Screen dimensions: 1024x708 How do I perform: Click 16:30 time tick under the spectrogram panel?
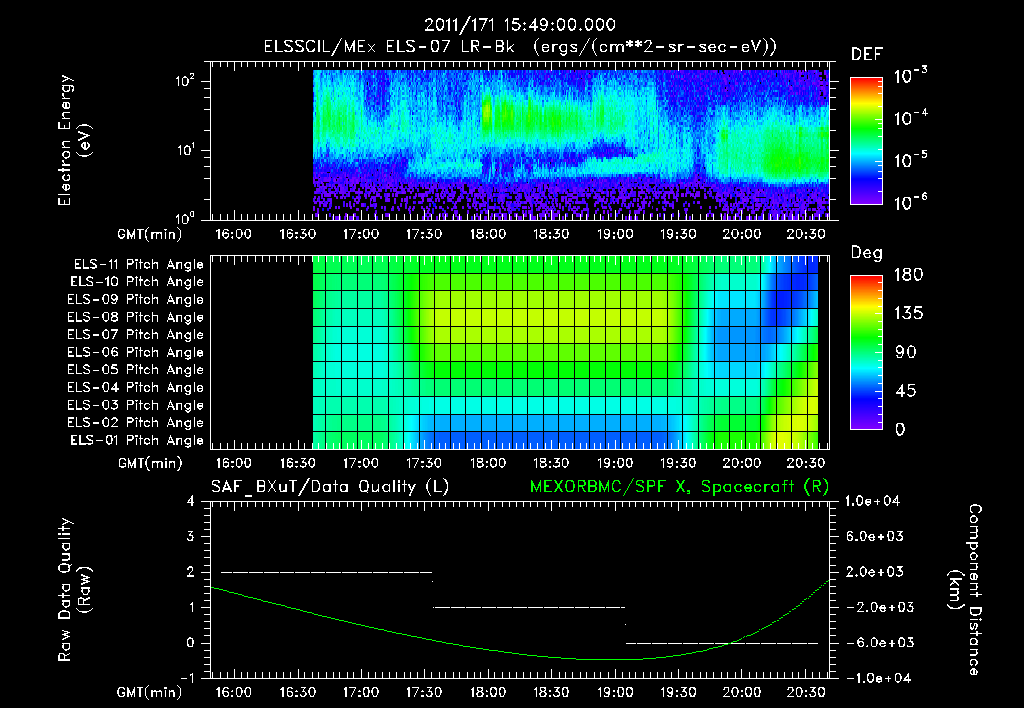click(297, 234)
